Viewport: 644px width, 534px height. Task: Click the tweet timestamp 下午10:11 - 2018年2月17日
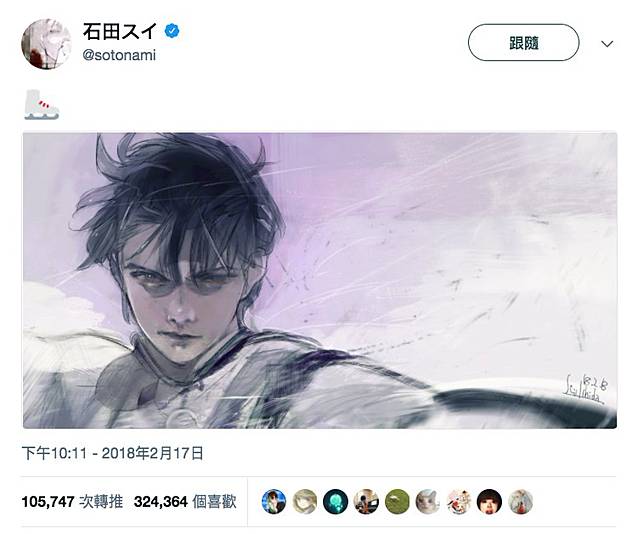pyautogui.click(x=113, y=453)
